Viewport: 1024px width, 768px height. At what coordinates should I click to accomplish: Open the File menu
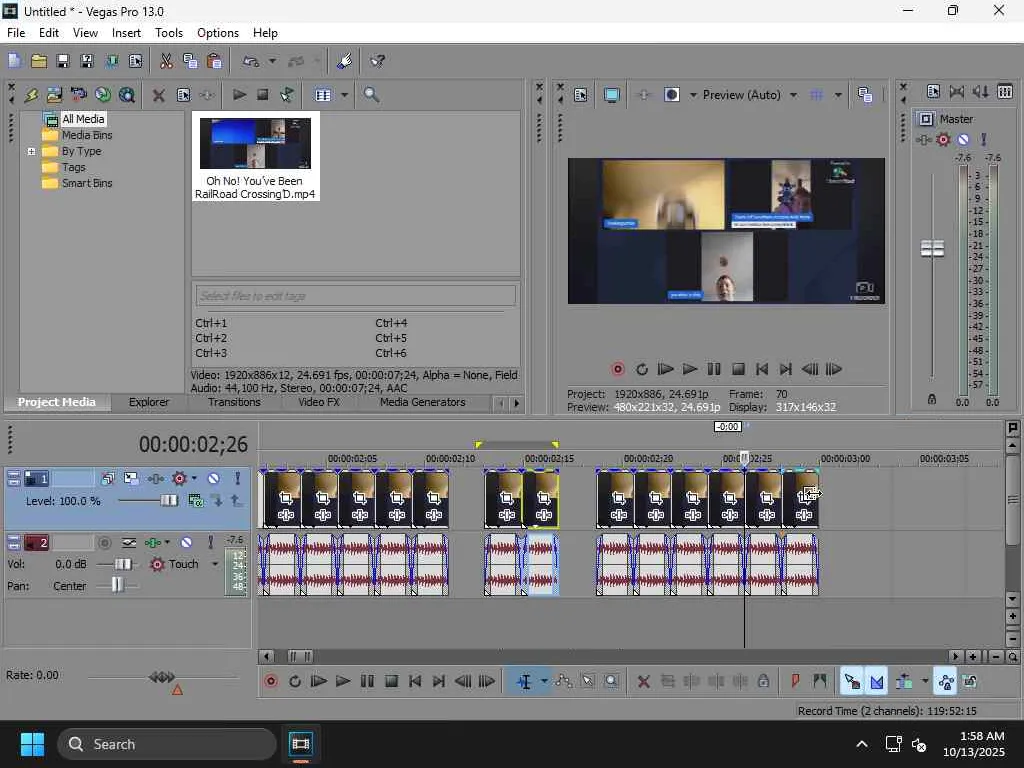click(x=16, y=33)
